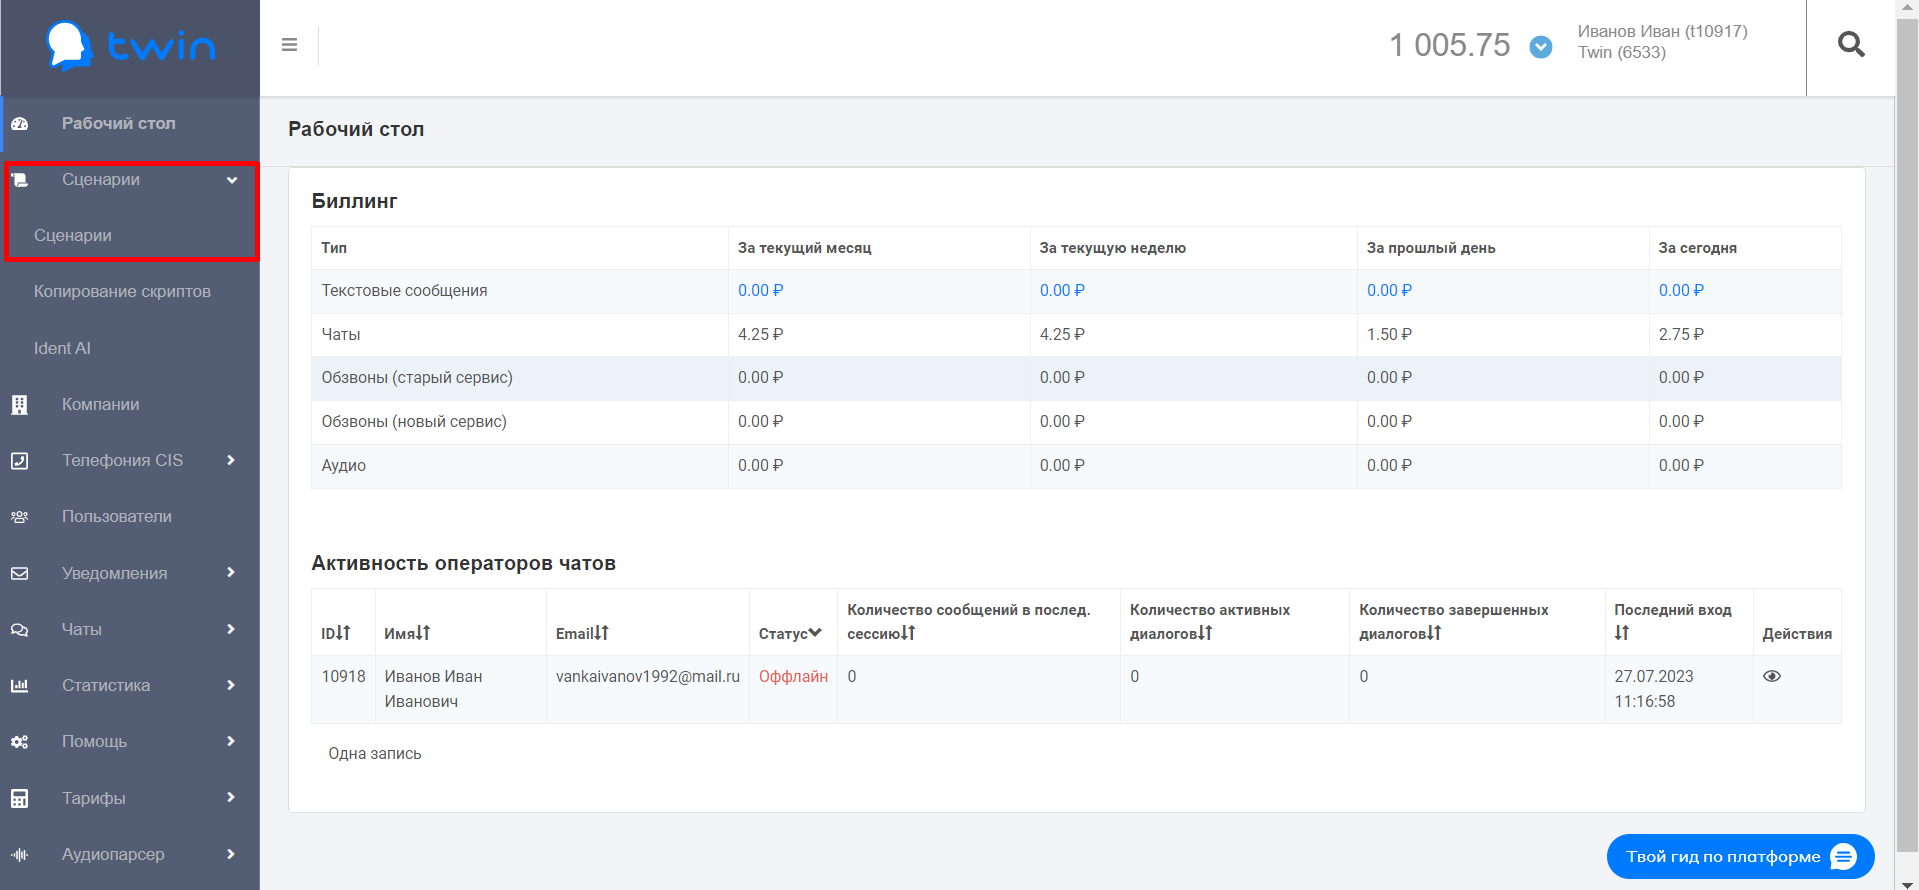Screen dimensions: 1919x890
Task: Click the account balance 1 005.75
Action: pyautogui.click(x=1449, y=45)
